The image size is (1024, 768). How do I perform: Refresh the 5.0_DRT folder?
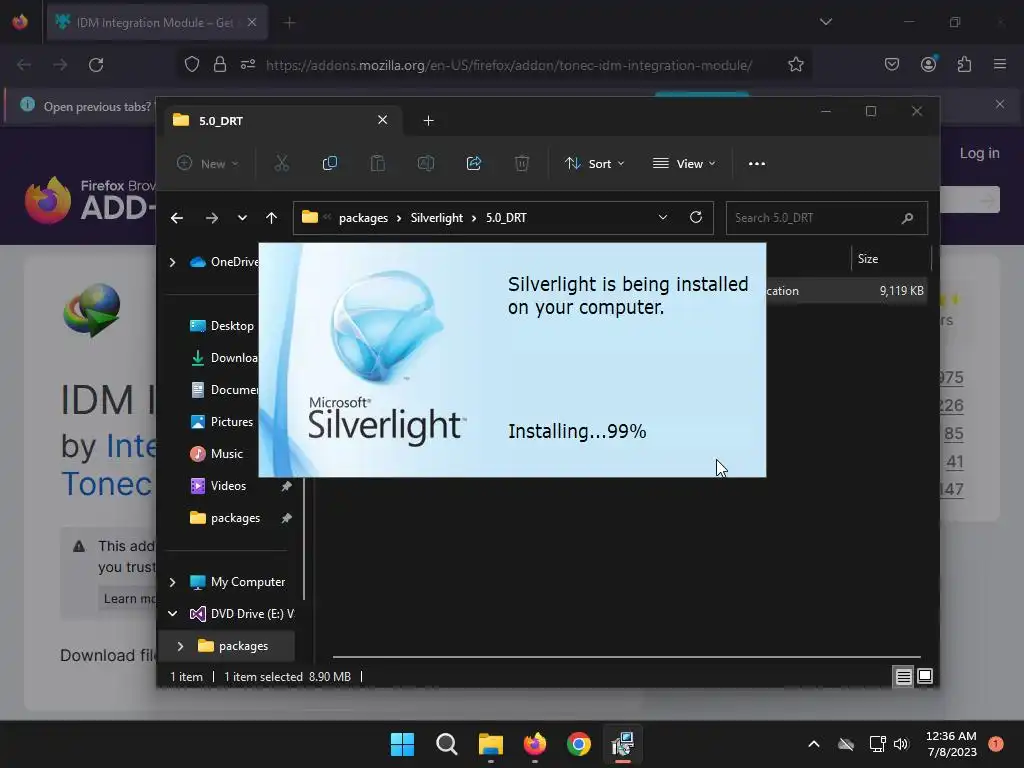point(696,217)
